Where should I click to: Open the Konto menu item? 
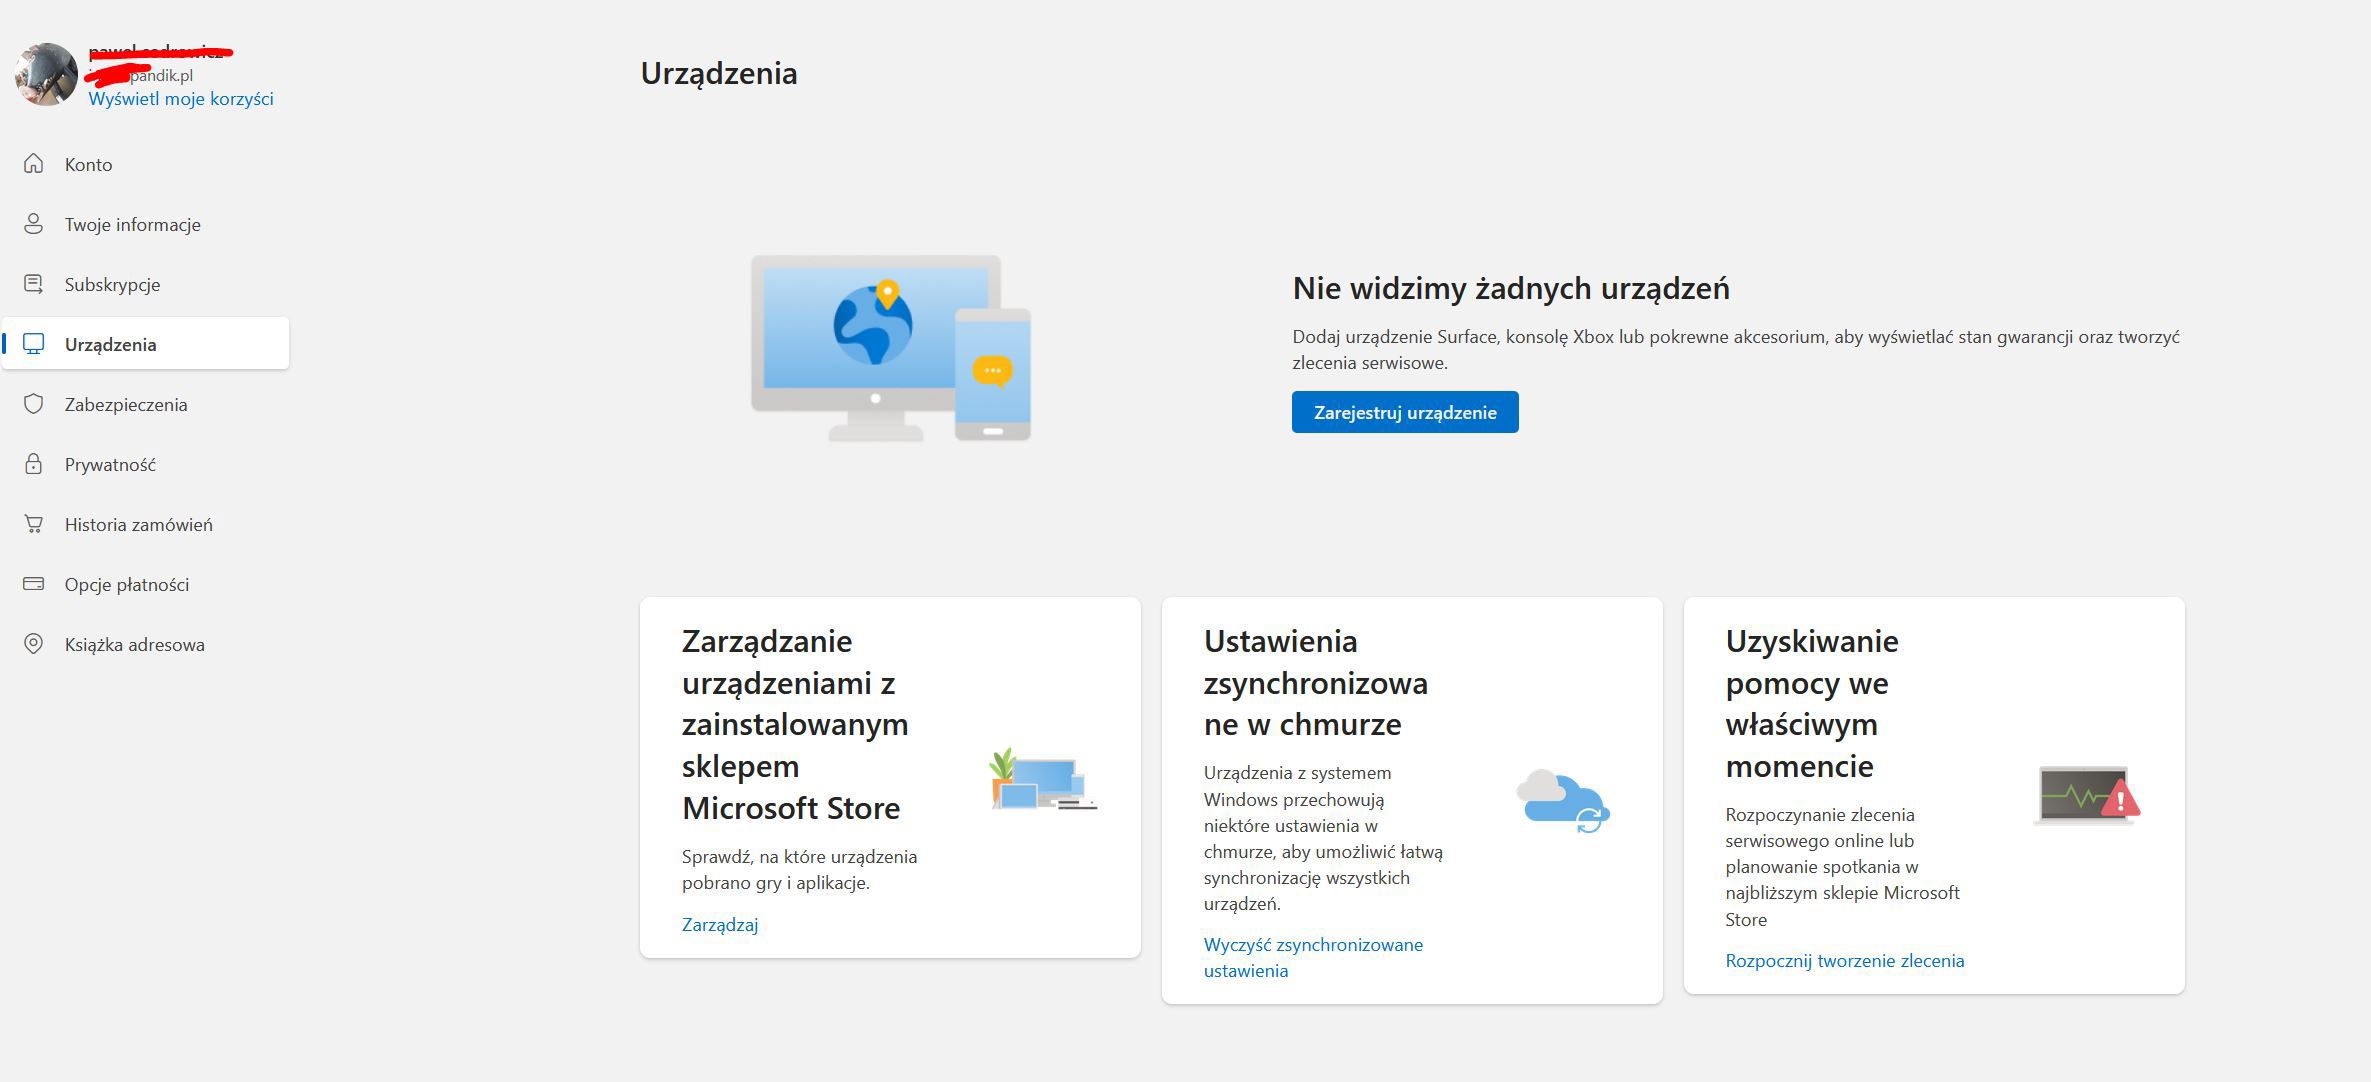[88, 164]
